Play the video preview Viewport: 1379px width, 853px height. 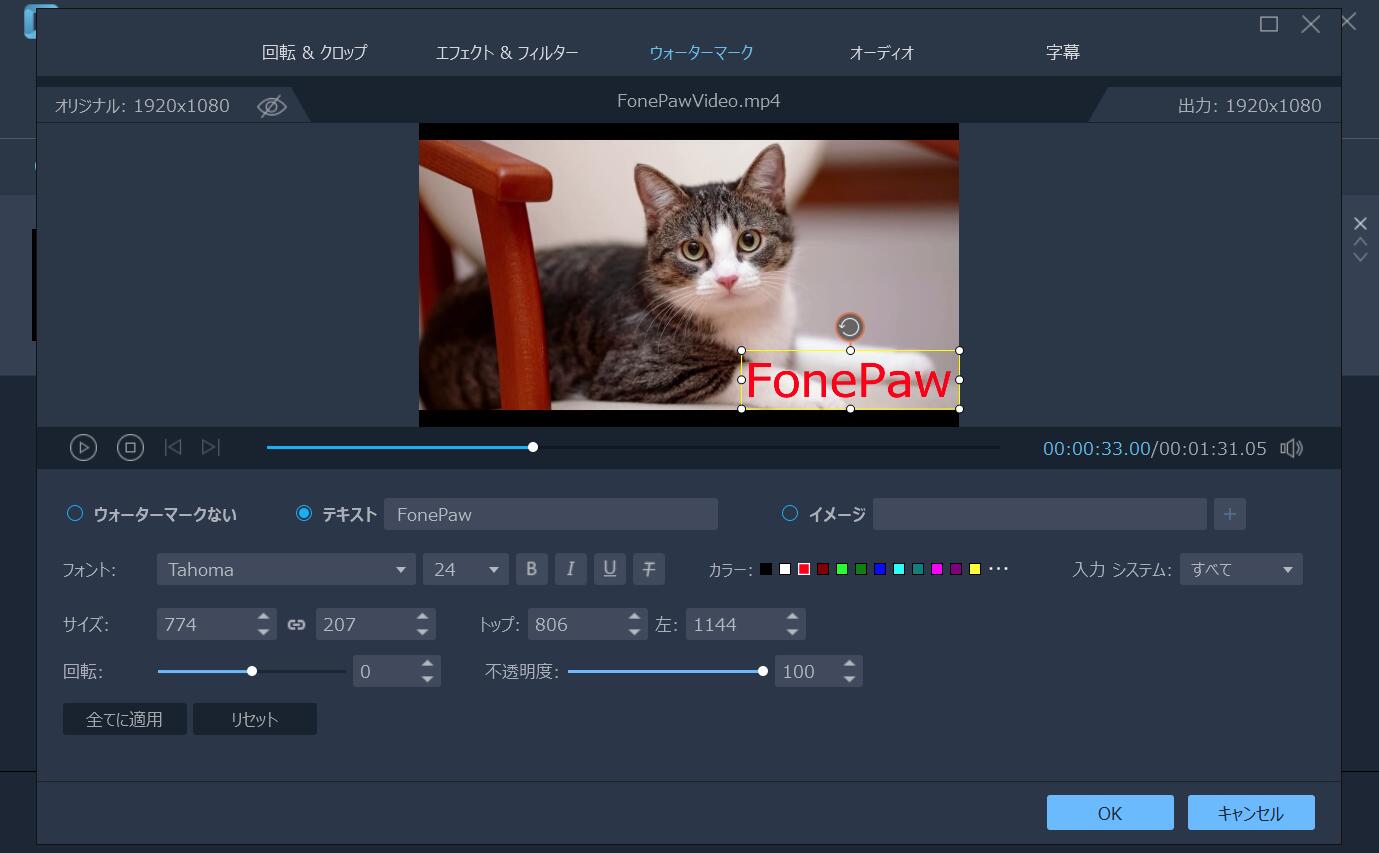pos(83,448)
